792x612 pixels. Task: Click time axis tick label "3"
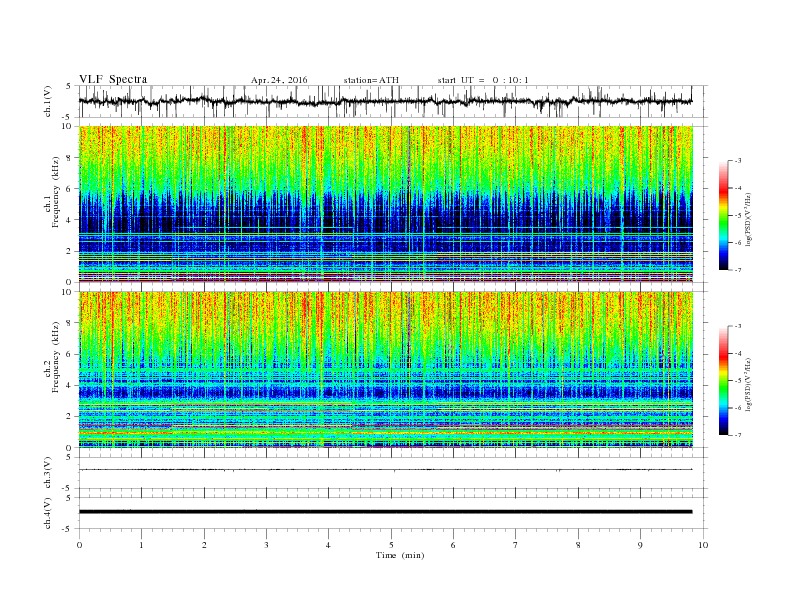[x=266, y=545]
